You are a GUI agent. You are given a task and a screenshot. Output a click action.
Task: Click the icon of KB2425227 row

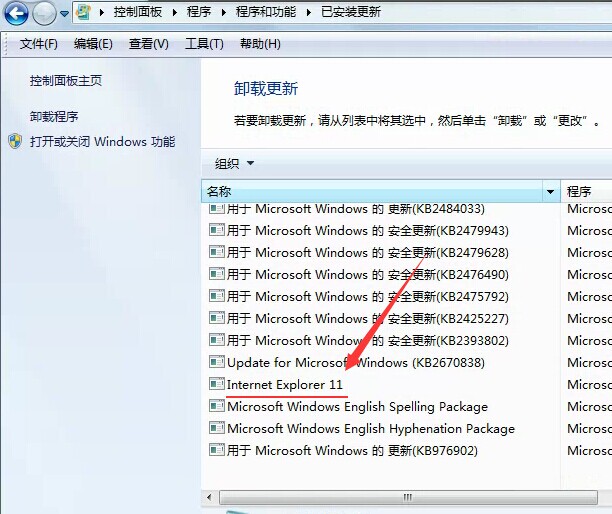coord(217,317)
